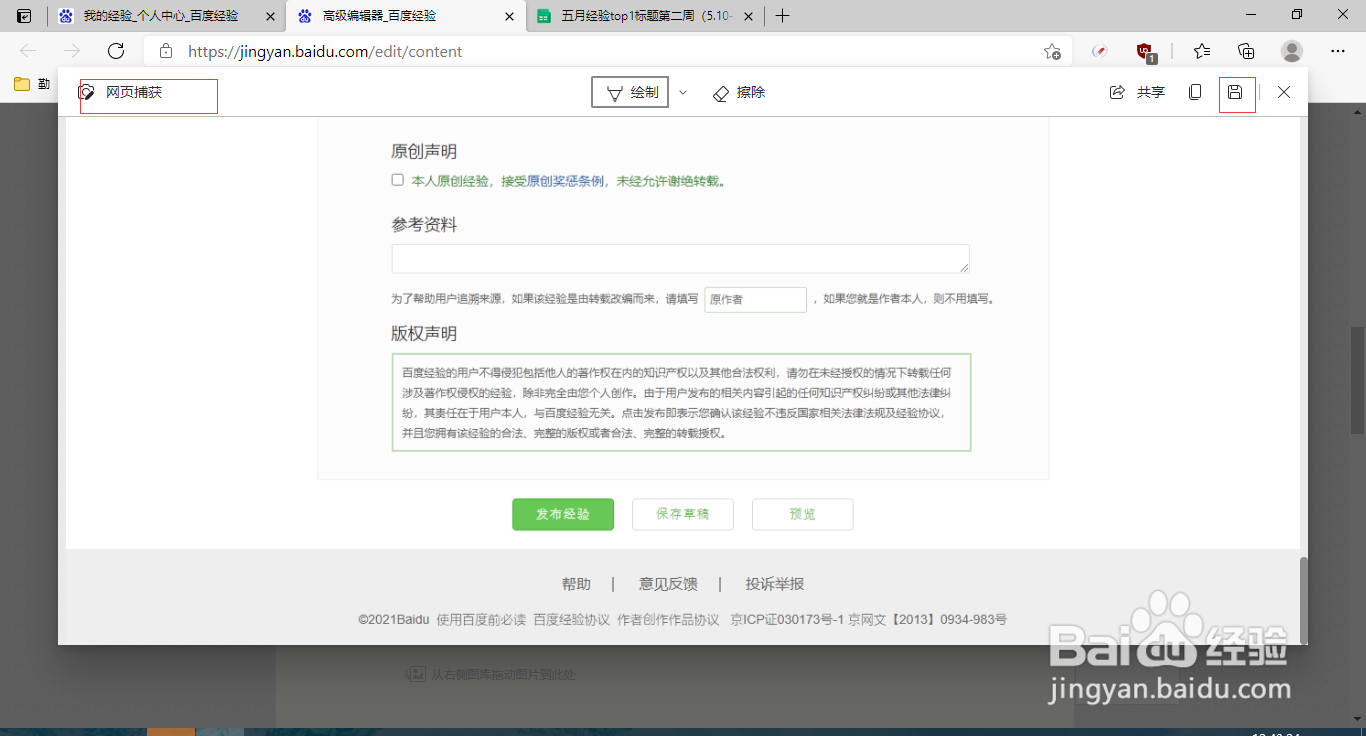The width and height of the screenshot is (1366, 736).
Task: Open the browser settings ellipsis menu
Action: coord(1337,51)
